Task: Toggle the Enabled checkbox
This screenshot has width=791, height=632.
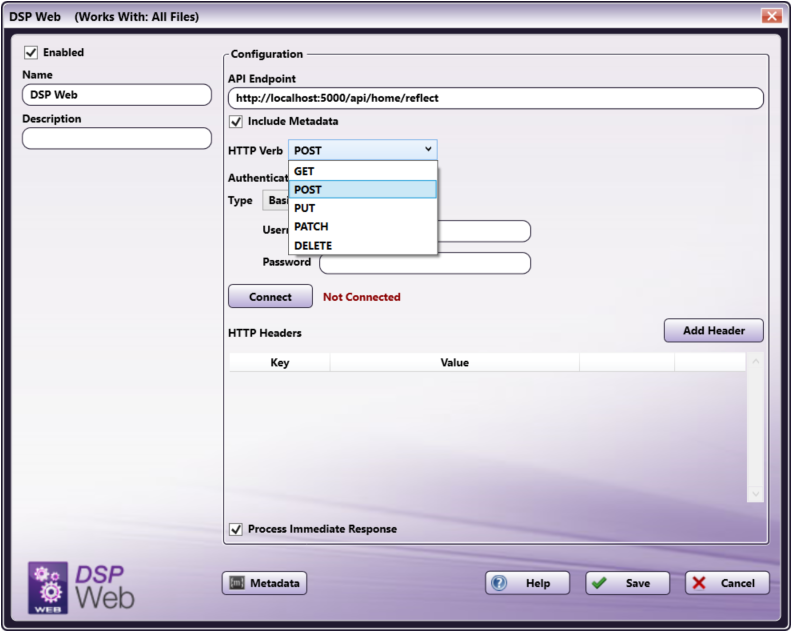Action: [31, 53]
